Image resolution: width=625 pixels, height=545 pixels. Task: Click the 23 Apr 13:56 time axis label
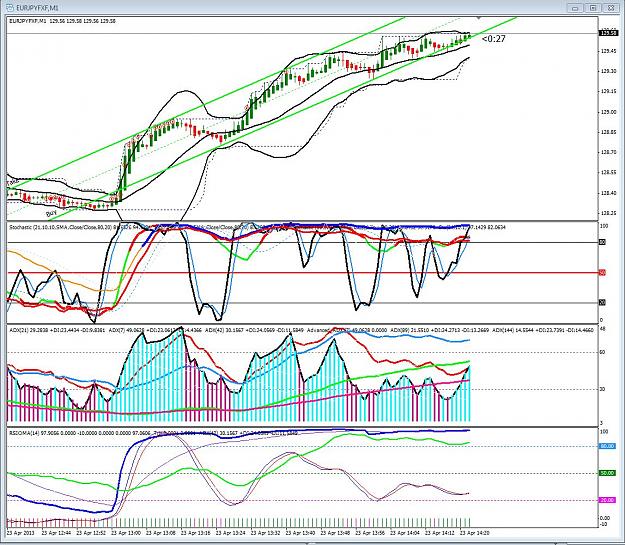[x=370, y=533]
